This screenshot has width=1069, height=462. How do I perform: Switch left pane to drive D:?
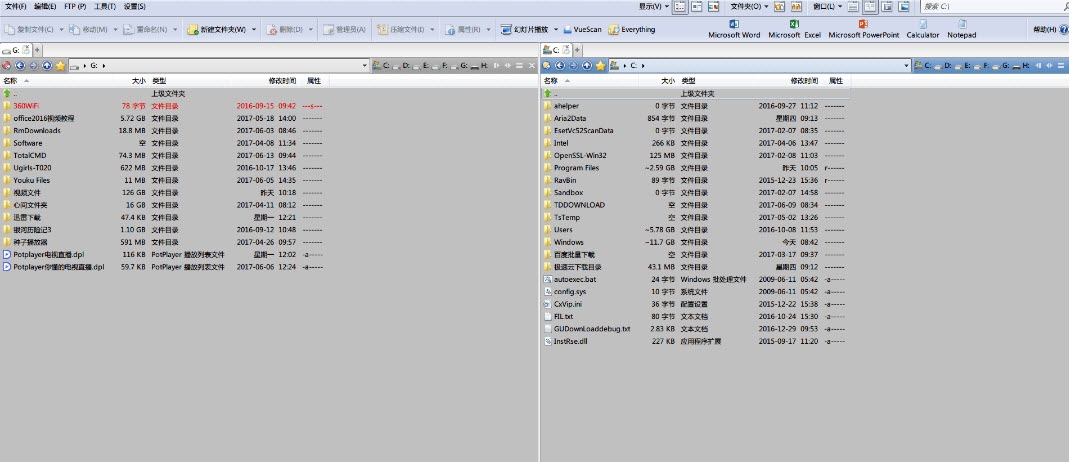tap(401, 66)
